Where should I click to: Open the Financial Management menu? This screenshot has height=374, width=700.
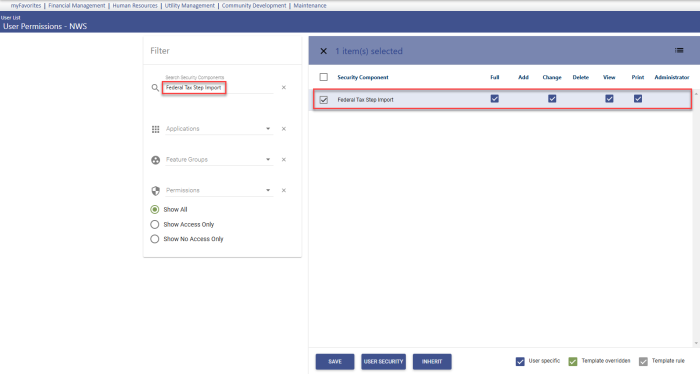[x=77, y=5]
